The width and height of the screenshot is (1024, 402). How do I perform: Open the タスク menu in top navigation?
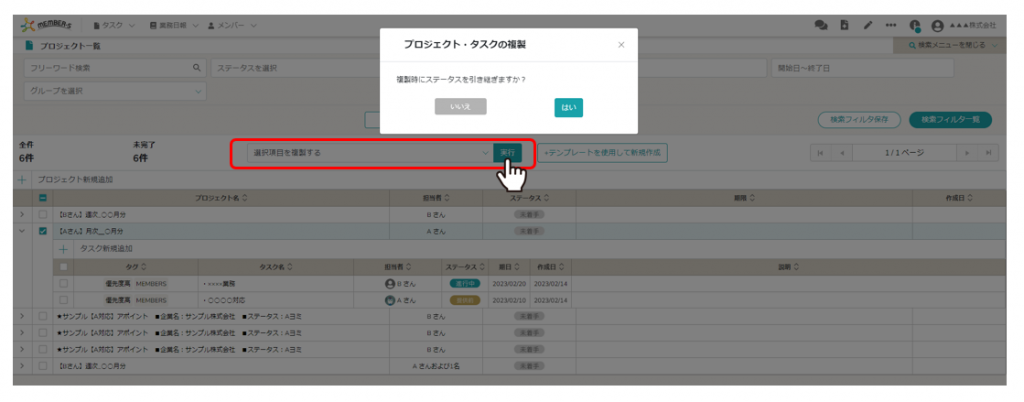pos(115,25)
